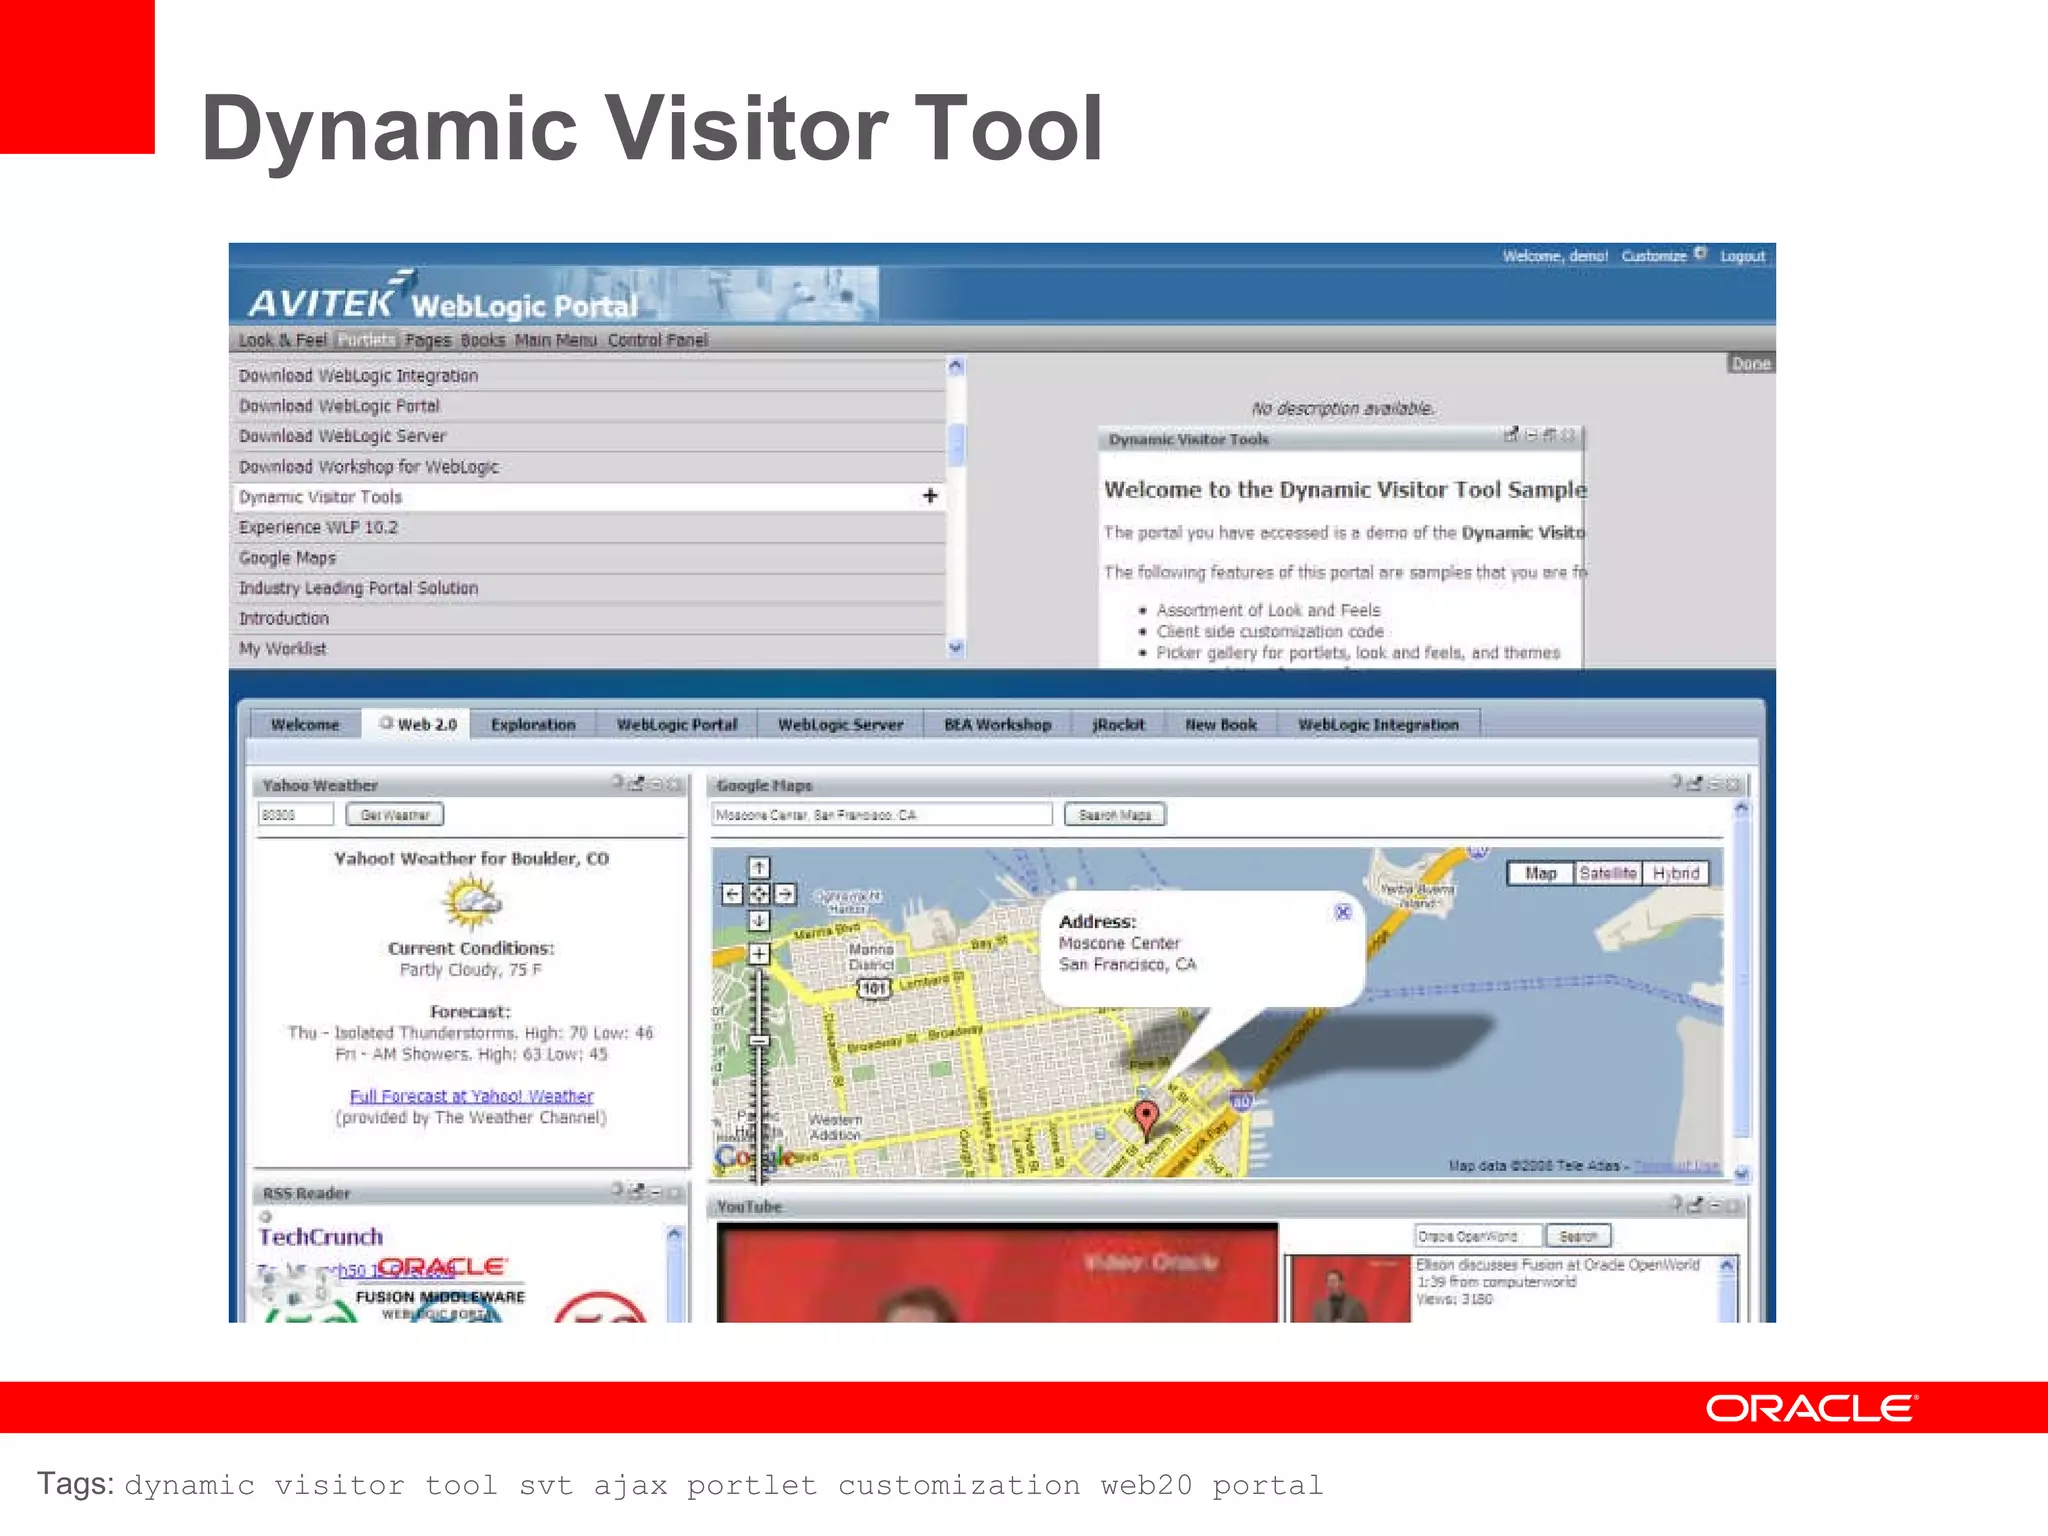Click the Search Maps button
This screenshot has height=1536, width=2048.
point(1115,815)
